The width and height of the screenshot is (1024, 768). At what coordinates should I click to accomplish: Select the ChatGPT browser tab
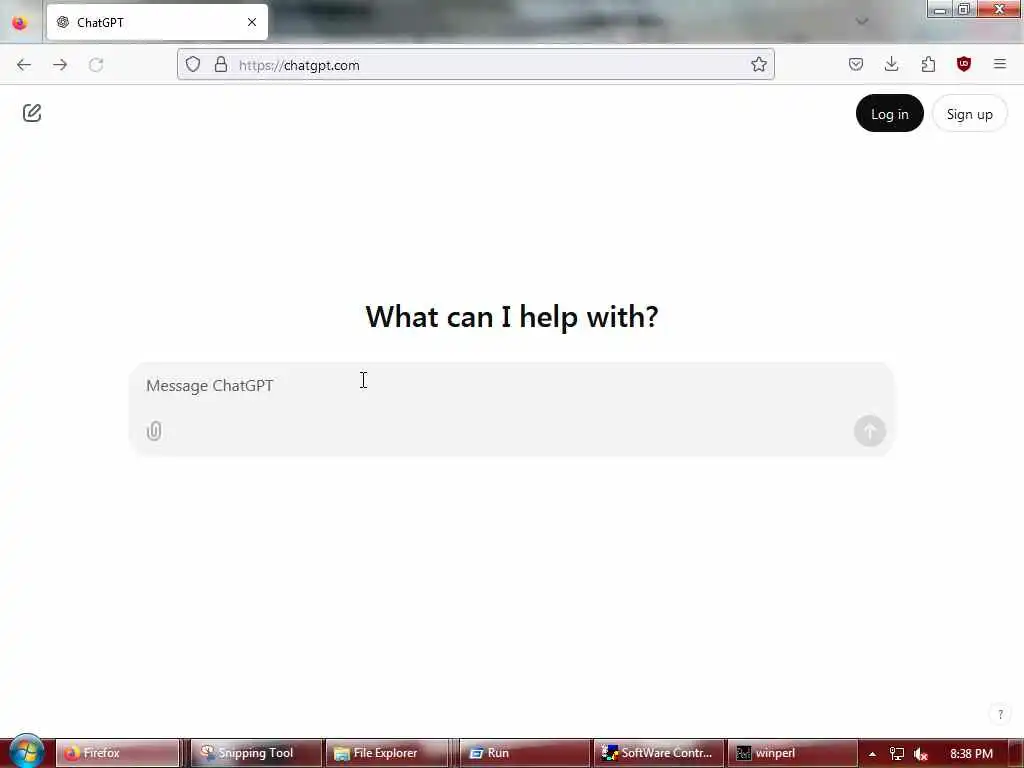point(157,22)
